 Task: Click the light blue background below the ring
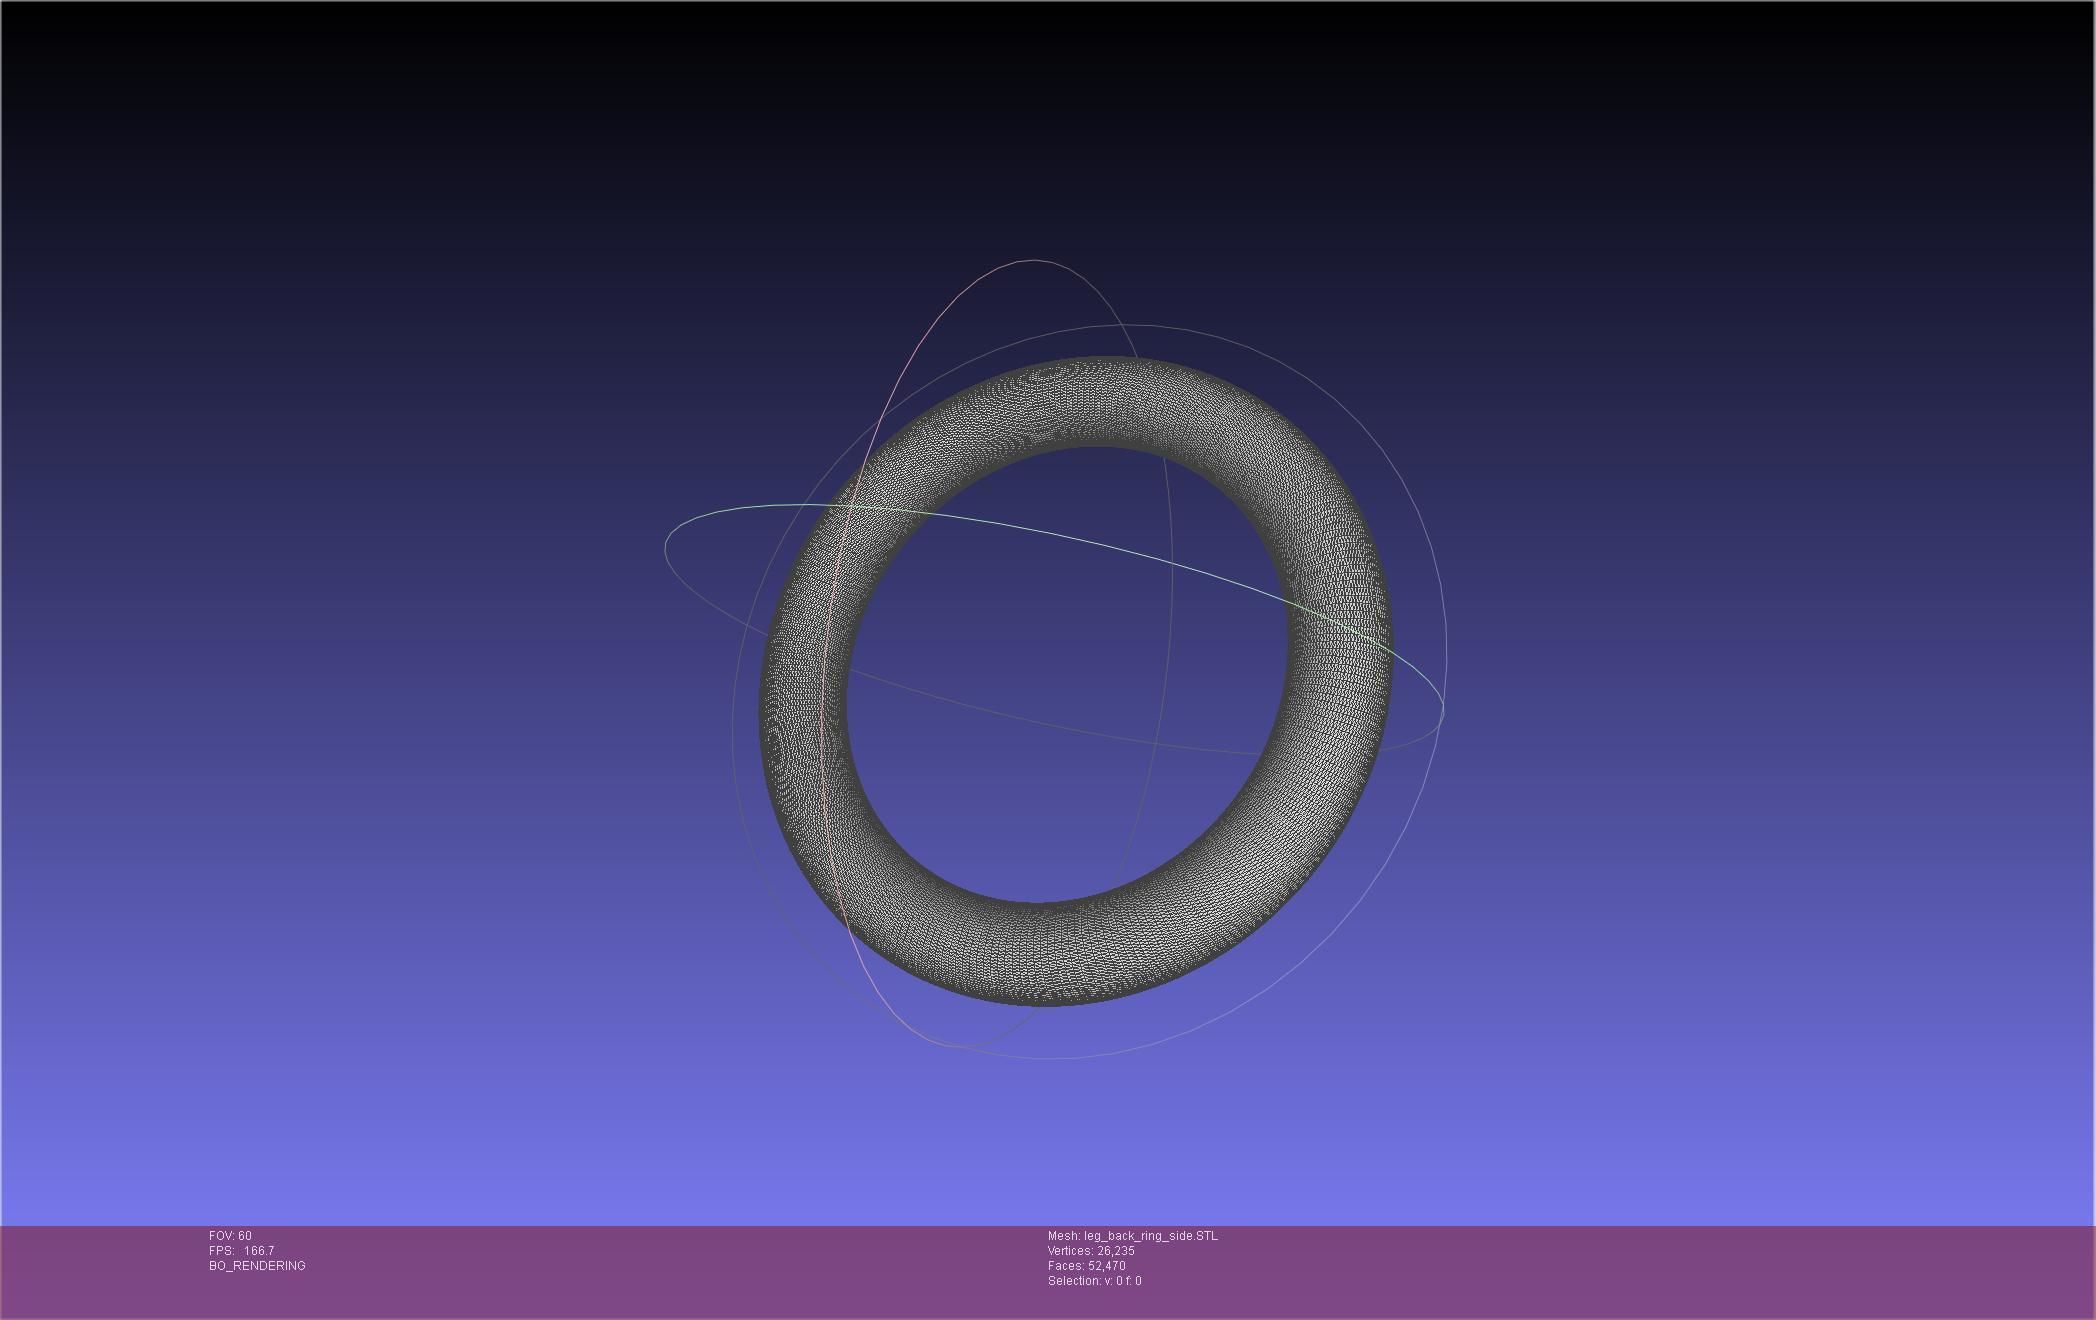coord(1050,1150)
